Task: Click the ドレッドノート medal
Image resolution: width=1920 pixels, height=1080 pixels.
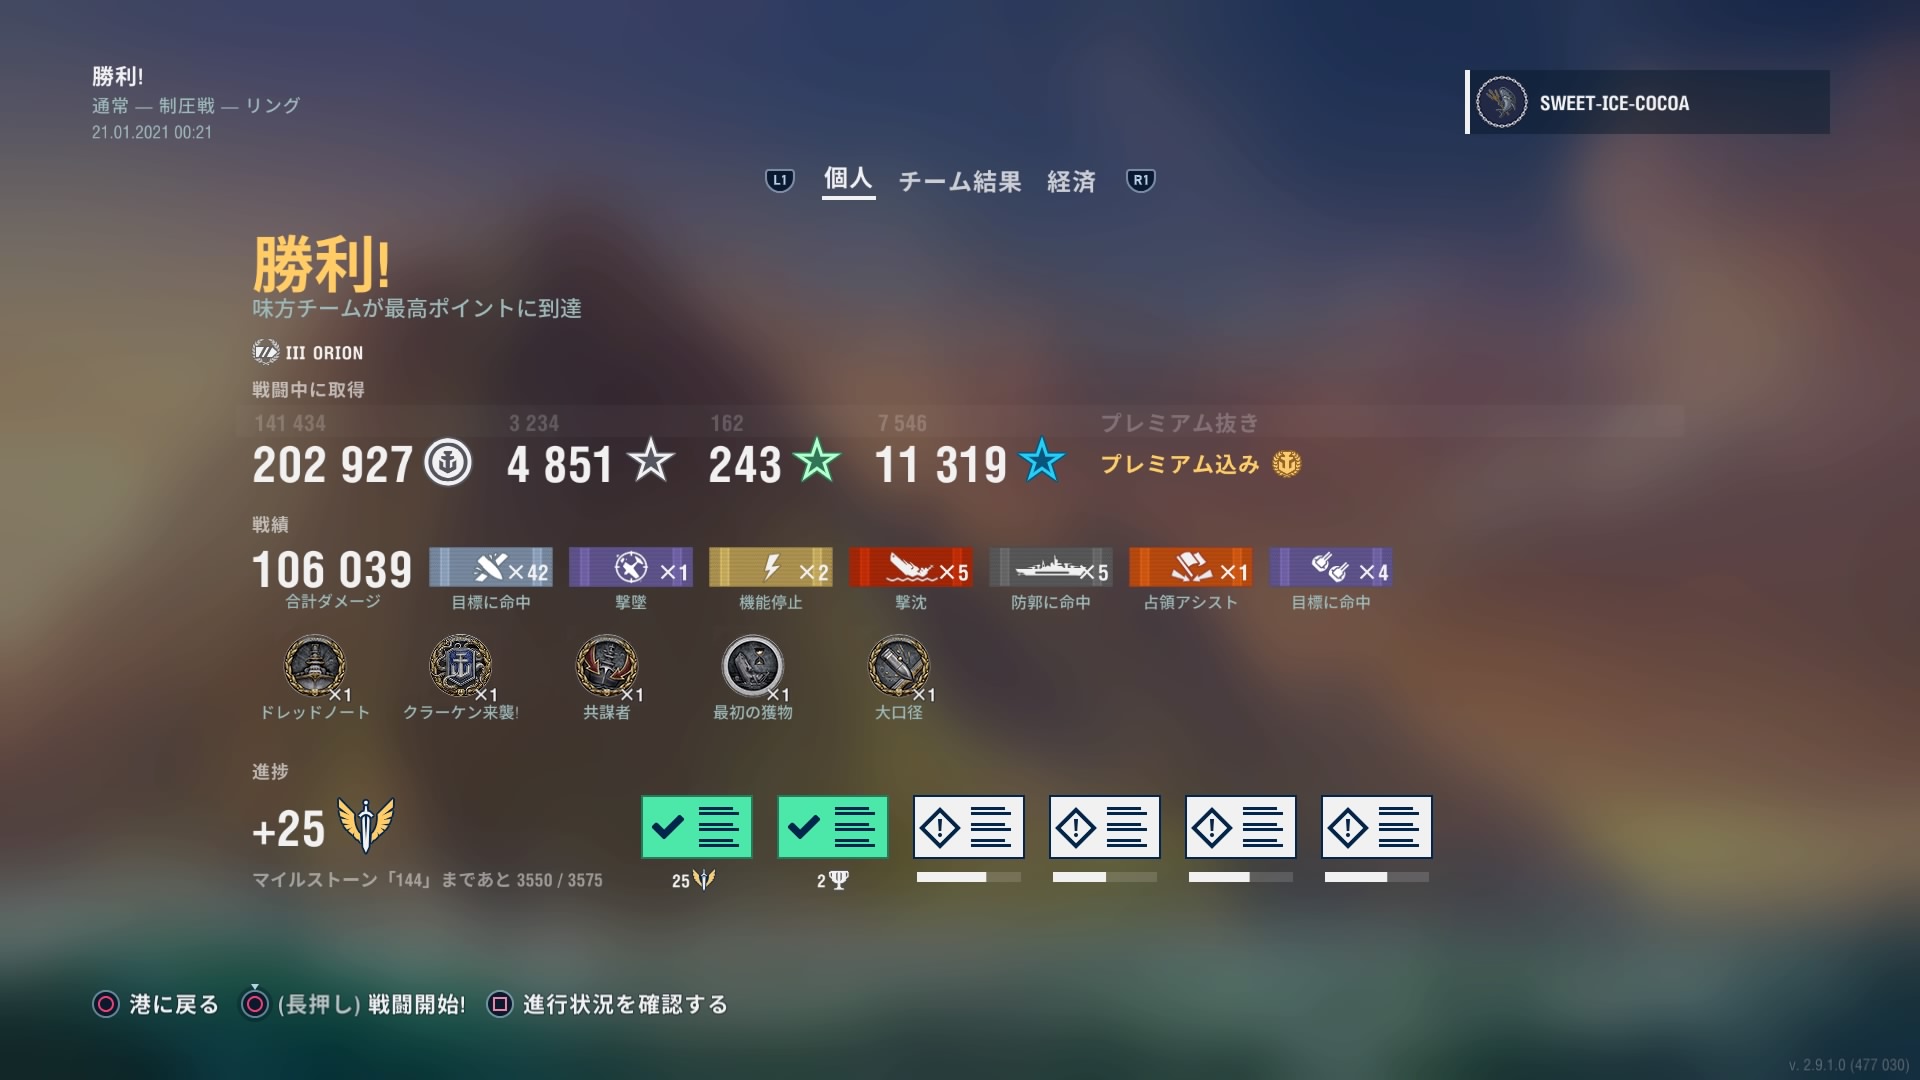Action: (x=315, y=666)
